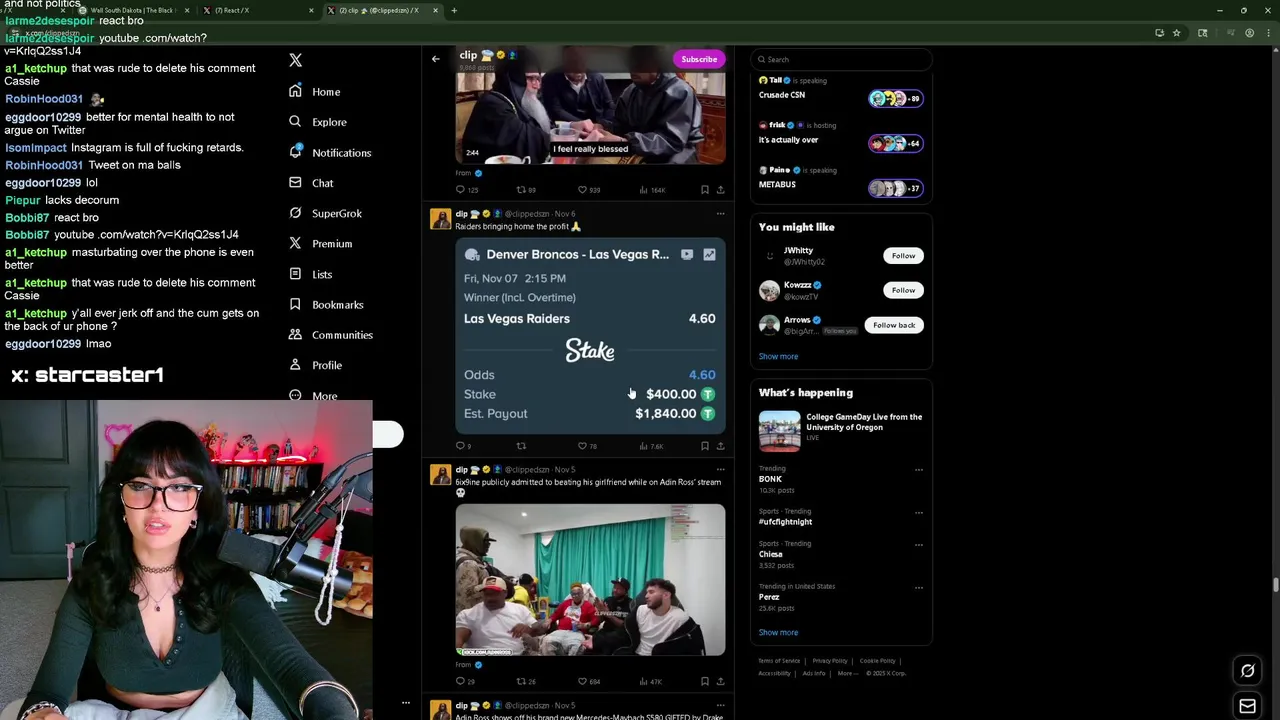This screenshot has width=1280, height=720.
Task: Reply to the 6ix9ine post with 29 comments
Action: point(465,682)
